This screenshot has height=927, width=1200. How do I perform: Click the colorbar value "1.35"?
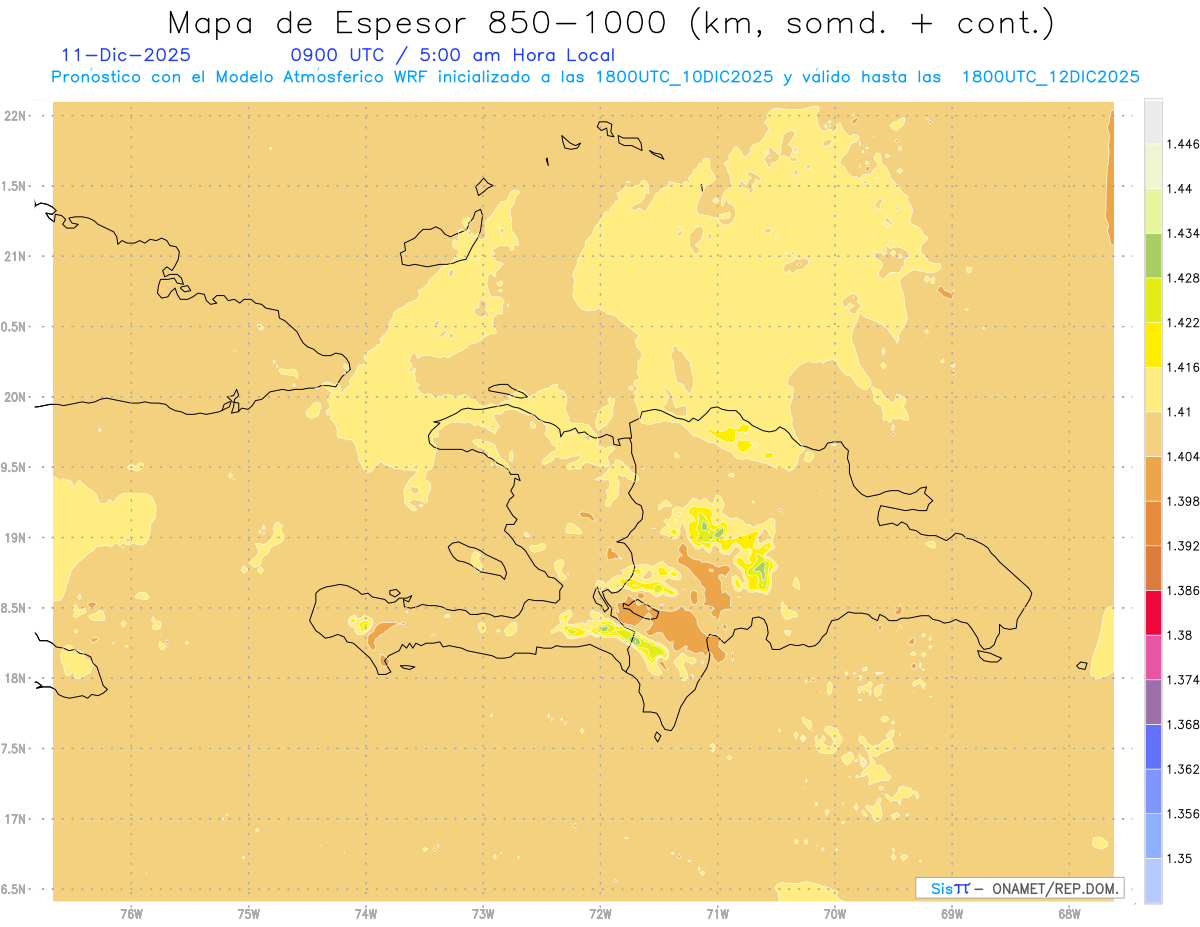pyautogui.click(x=1179, y=858)
